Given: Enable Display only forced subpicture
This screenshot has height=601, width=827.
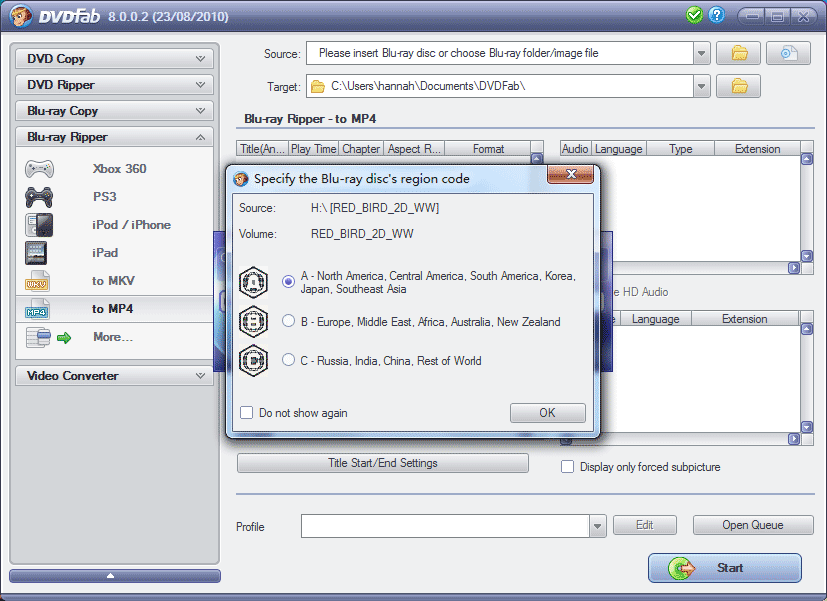Looking at the screenshot, I should point(568,467).
